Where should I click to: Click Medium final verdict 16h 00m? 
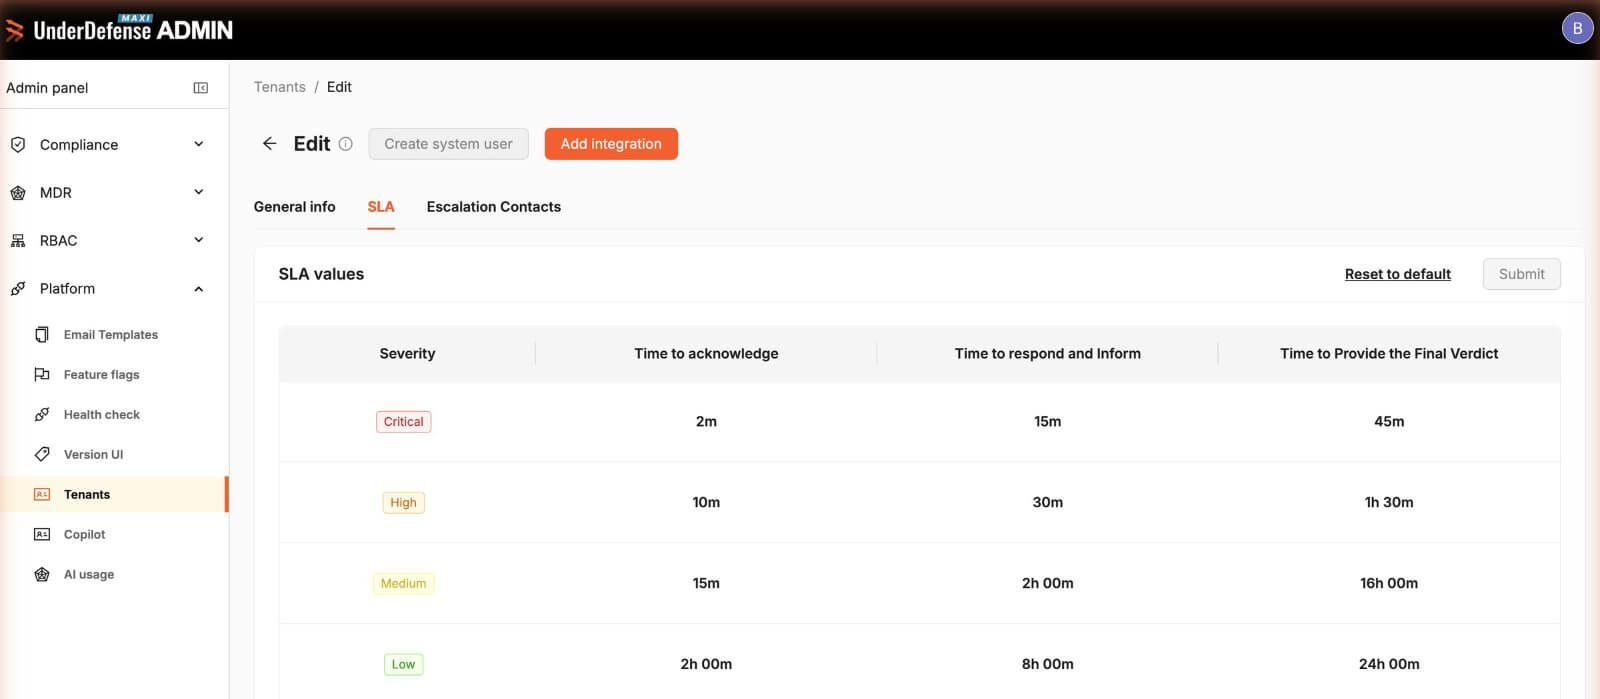coord(1389,584)
